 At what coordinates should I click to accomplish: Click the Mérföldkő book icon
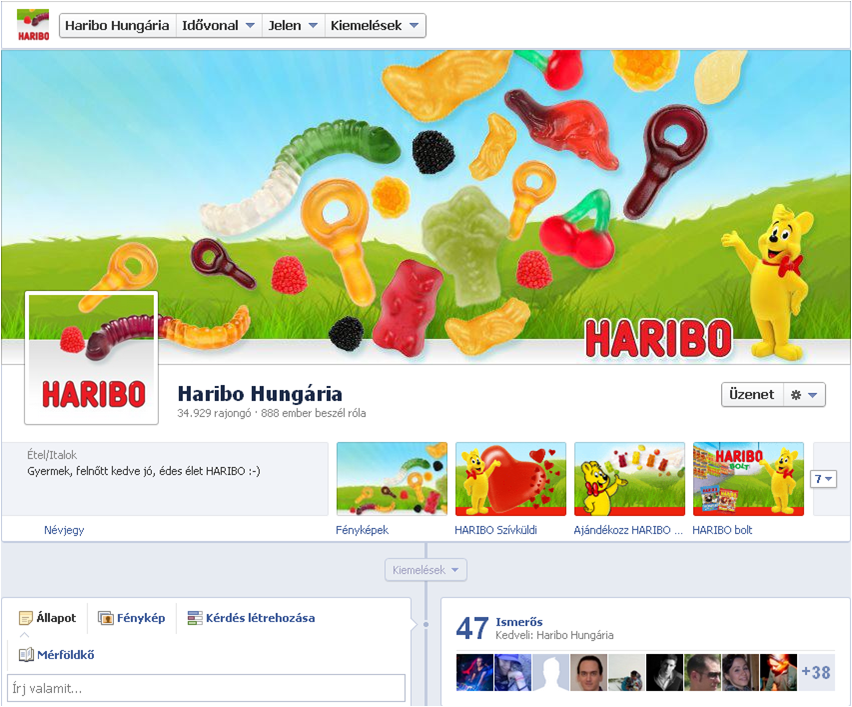click(x=26, y=655)
